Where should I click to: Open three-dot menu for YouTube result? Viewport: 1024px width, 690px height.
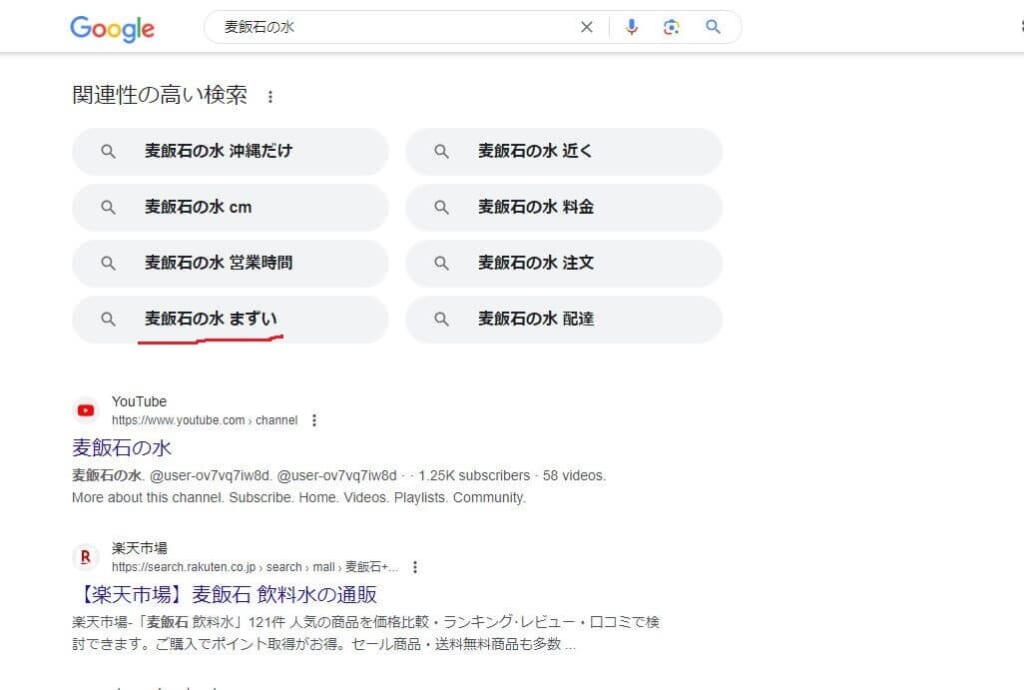click(314, 421)
